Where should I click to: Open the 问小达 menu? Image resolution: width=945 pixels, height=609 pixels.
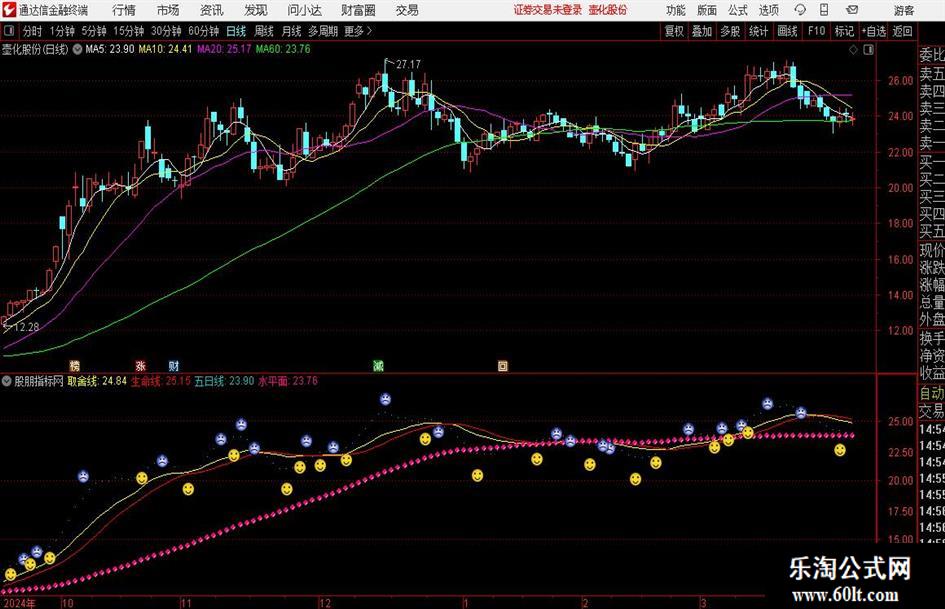[x=304, y=10]
